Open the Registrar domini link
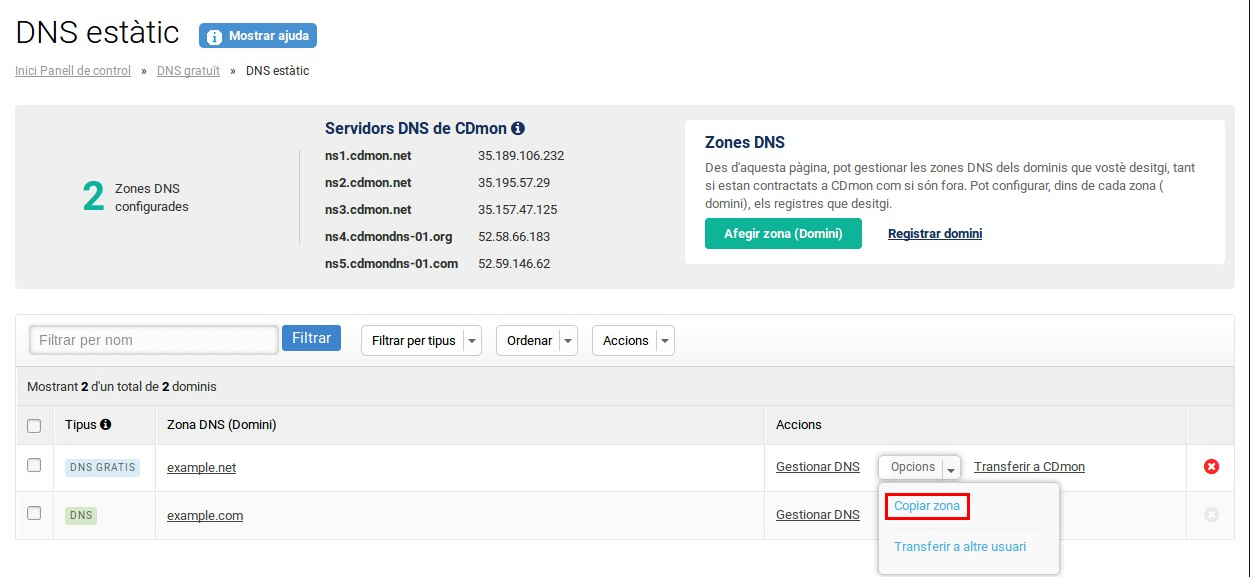The image size is (1250, 577). tap(935, 234)
